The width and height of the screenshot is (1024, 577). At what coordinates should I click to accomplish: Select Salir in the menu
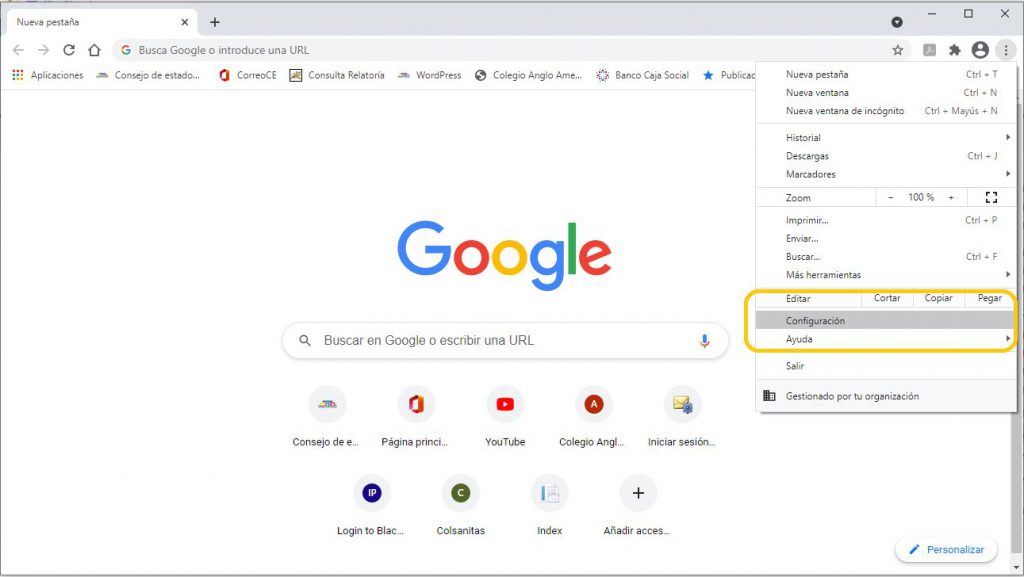886,366
